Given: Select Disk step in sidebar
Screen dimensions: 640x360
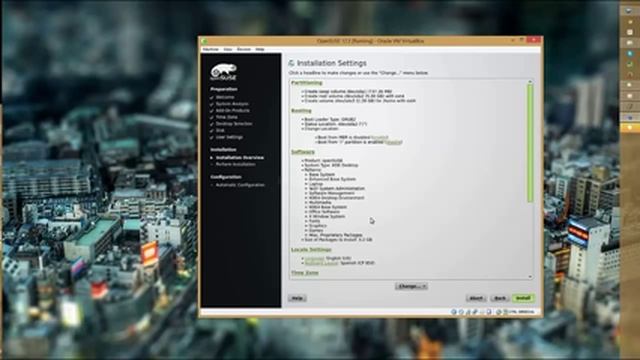Looking at the screenshot, I should point(220,130).
